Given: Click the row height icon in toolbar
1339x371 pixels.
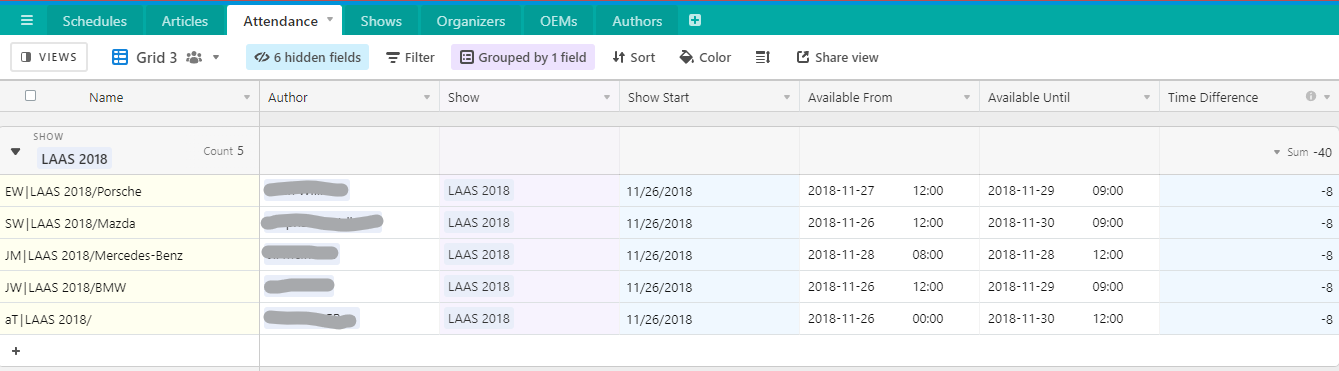Looking at the screenshot, I should (x=763, y=57).
